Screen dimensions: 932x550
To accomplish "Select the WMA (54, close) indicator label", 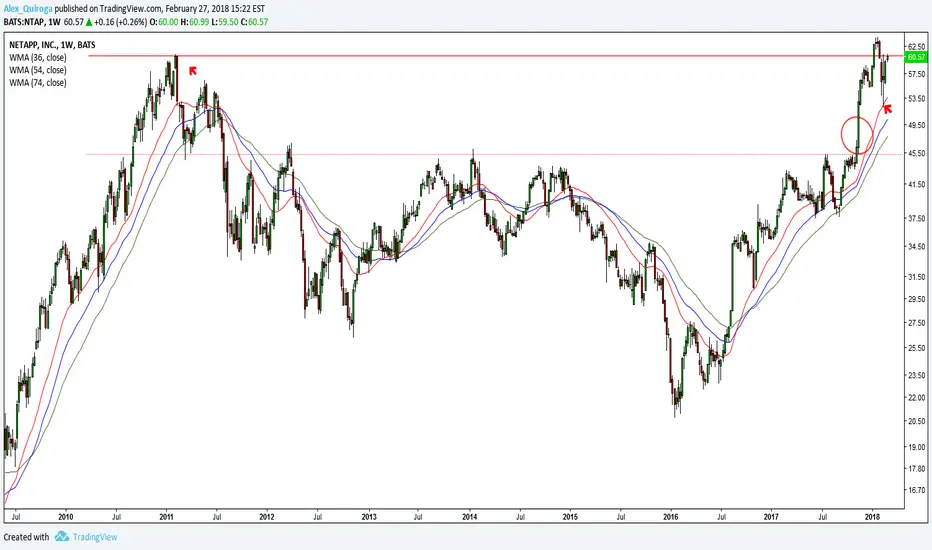I will (x=37, y=70).
